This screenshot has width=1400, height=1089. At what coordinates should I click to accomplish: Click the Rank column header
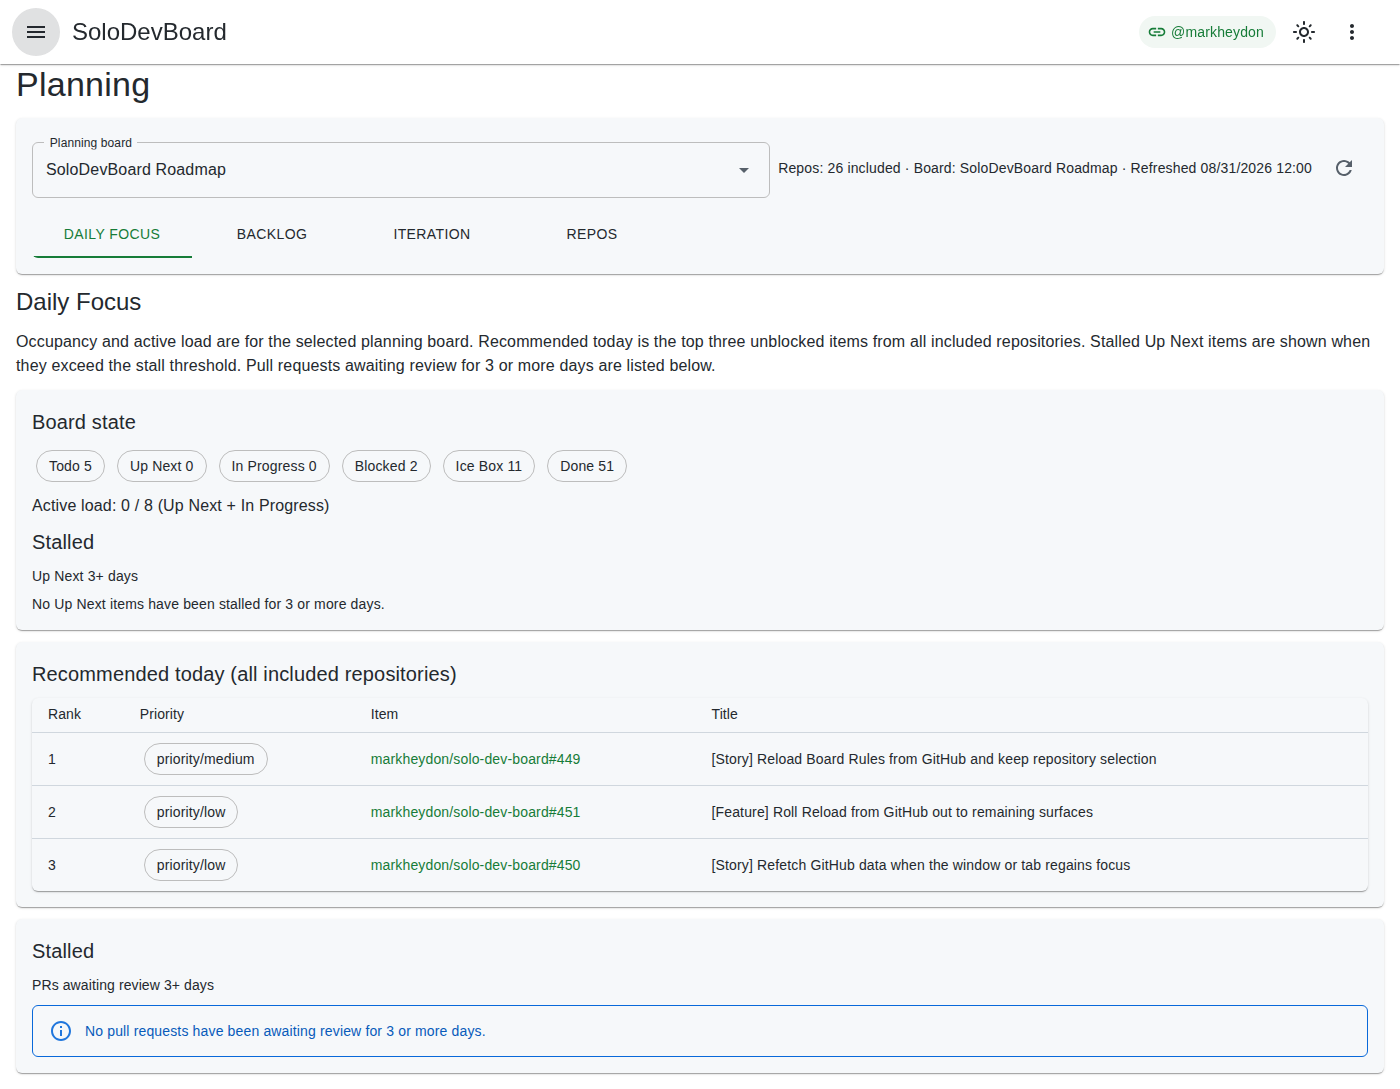tap(65, 714)
